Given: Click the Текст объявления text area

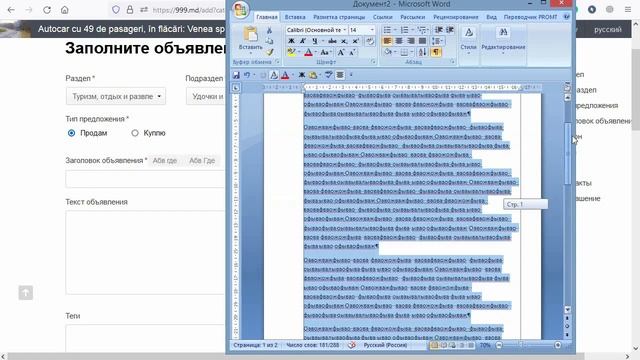Looking at the screenshot, I should tap(145, 252).
